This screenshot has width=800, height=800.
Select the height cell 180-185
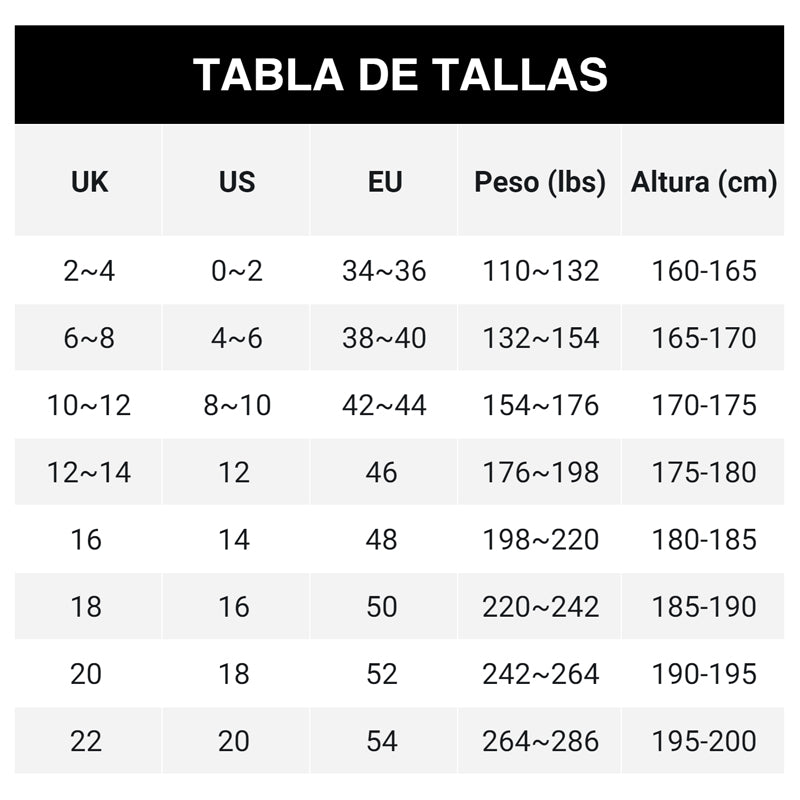click(703, 539)
